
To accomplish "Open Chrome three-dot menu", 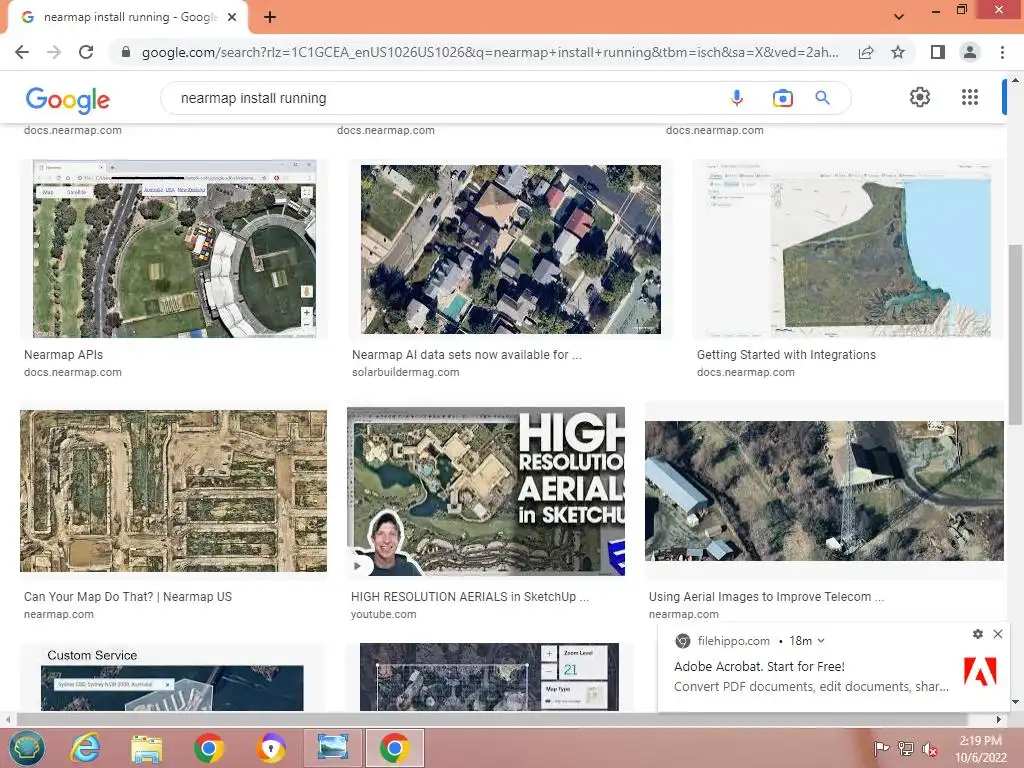I will pos(1002,52).
